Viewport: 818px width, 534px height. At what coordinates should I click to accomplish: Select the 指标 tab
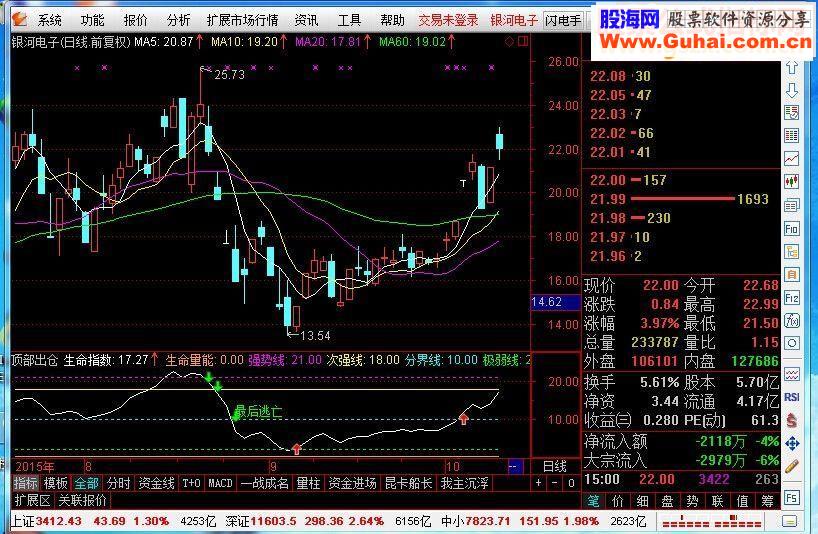tap(26, 483)
